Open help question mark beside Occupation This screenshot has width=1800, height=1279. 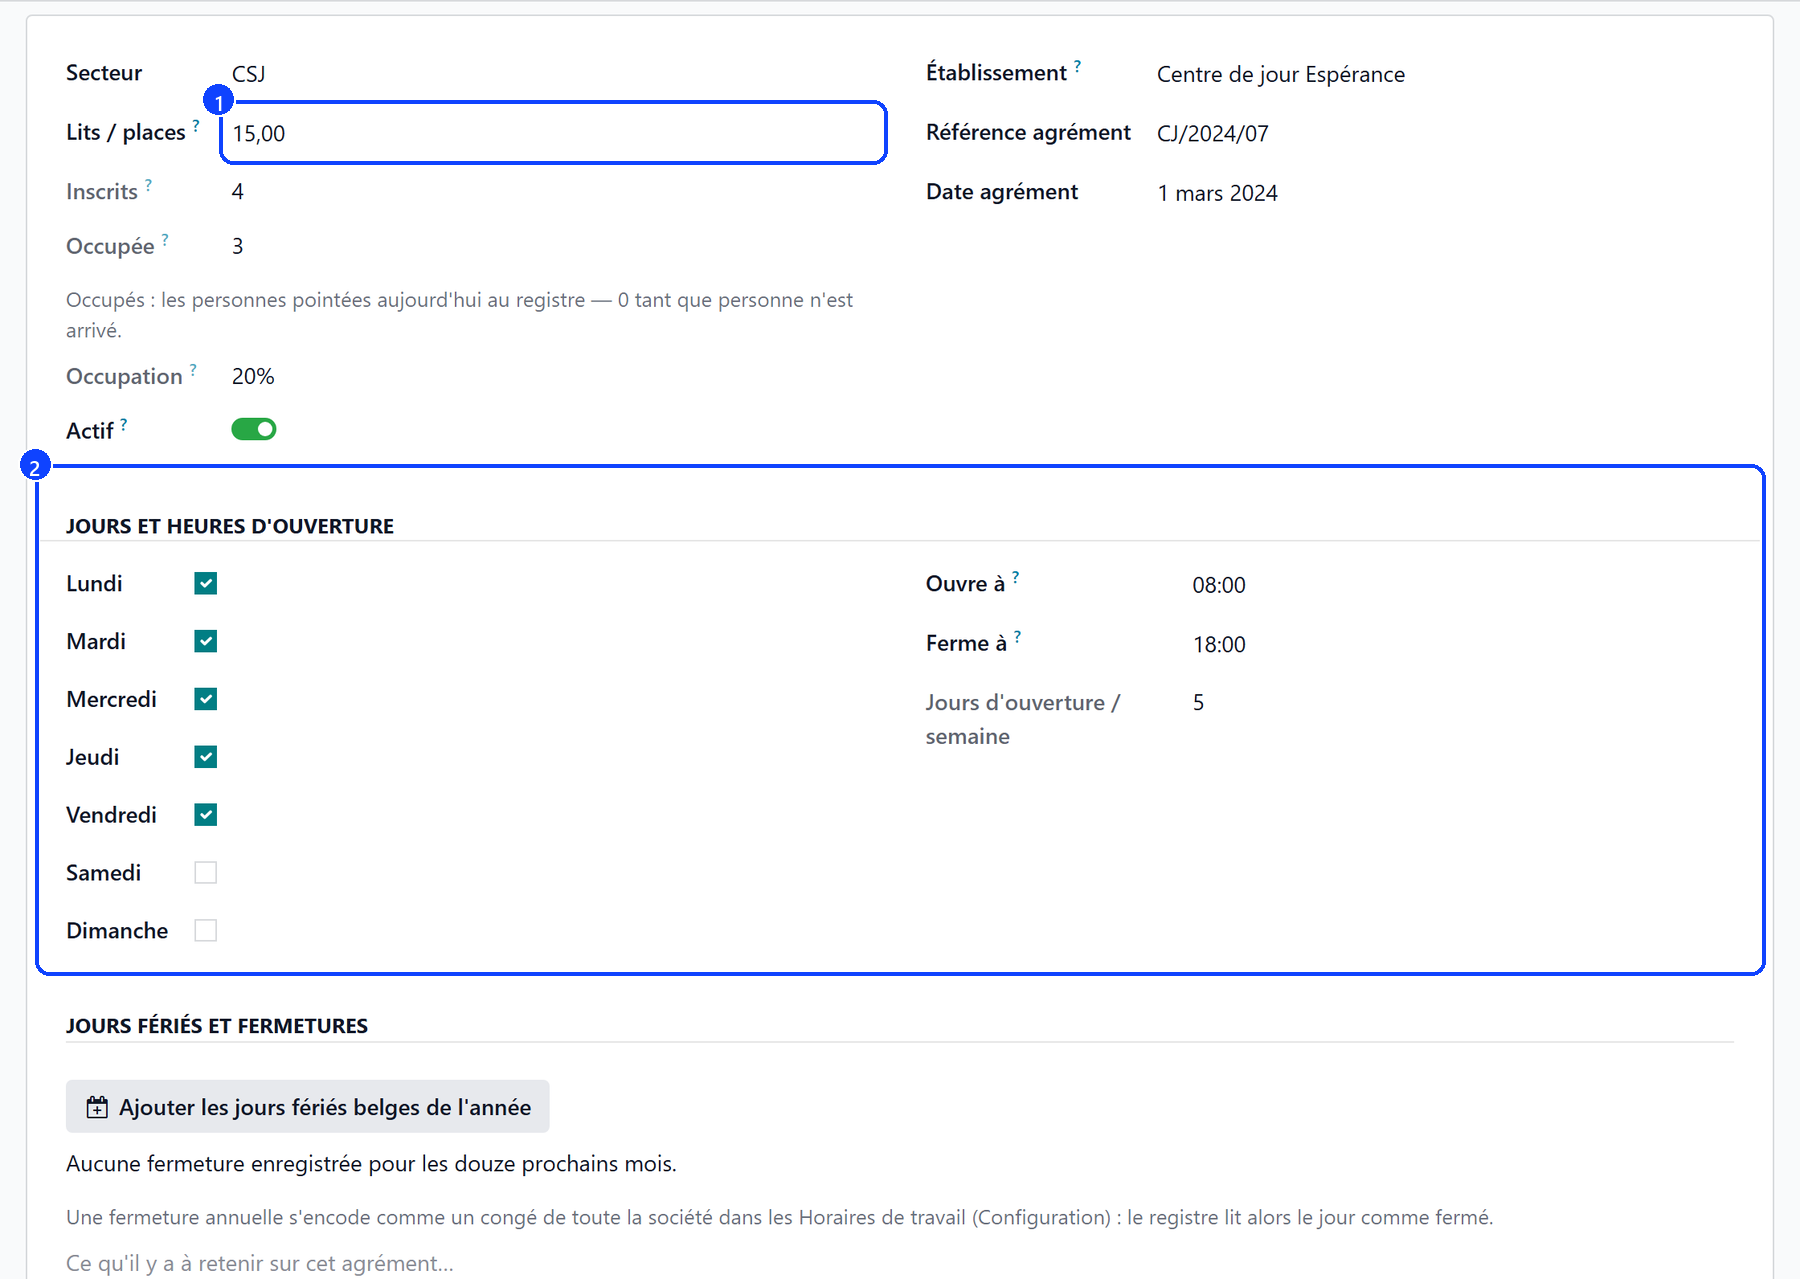pyautogui.click(x=193, y=370)
